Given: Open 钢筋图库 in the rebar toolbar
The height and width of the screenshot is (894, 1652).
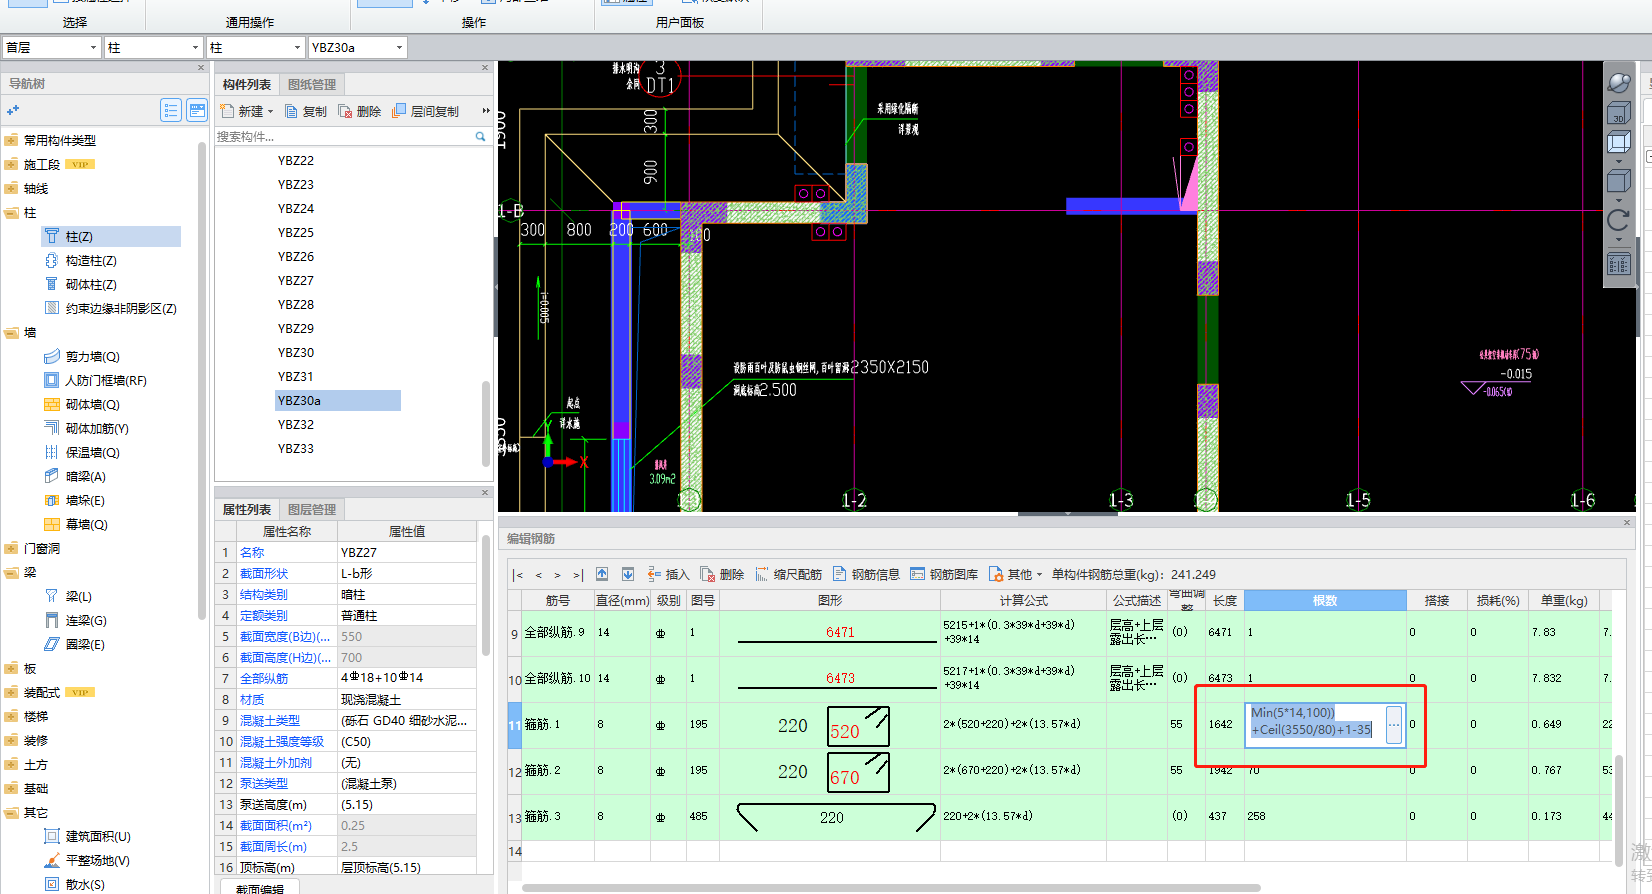Looking at the screenshot, I should [945, 575].
